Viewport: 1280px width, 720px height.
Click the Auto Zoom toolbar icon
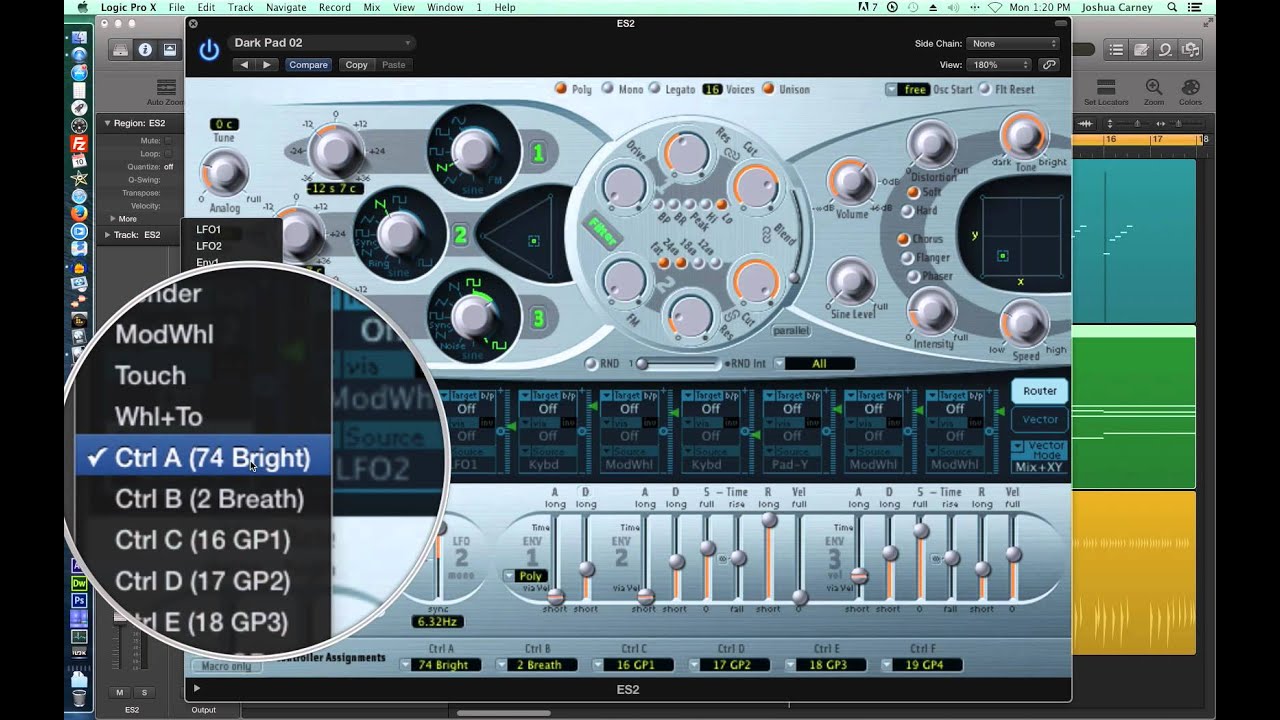click(166, 88)
